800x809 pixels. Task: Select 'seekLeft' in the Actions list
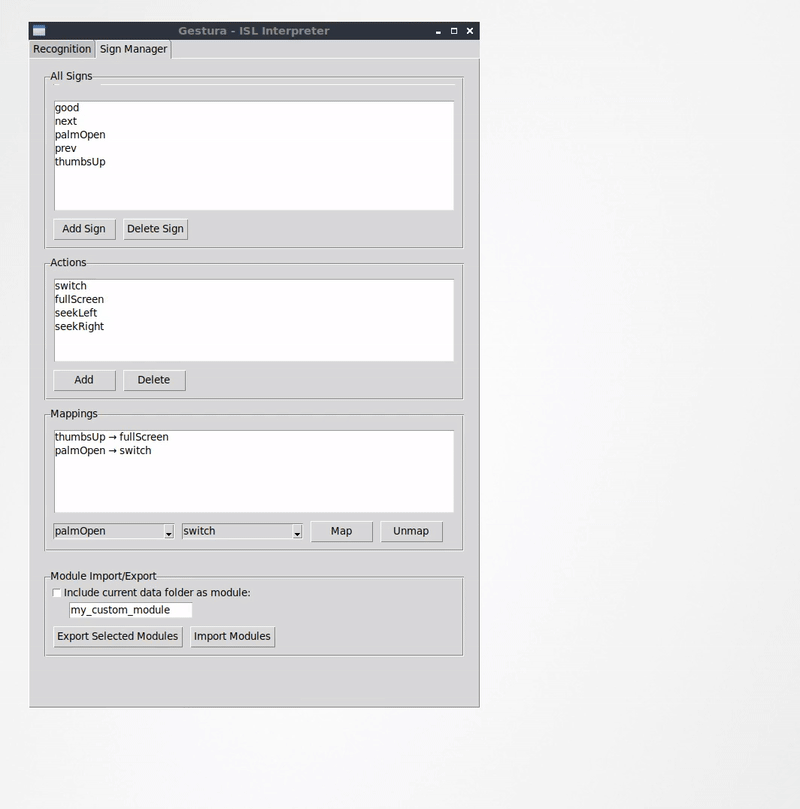254,313
